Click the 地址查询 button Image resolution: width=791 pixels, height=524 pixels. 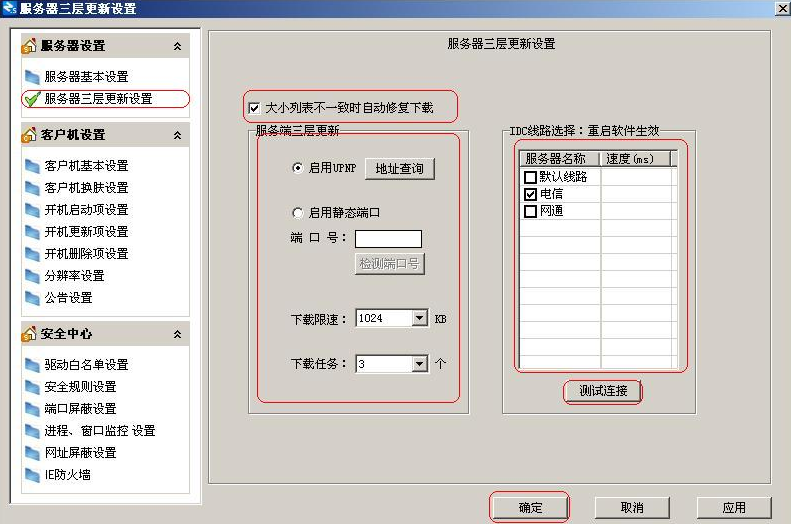400,169
